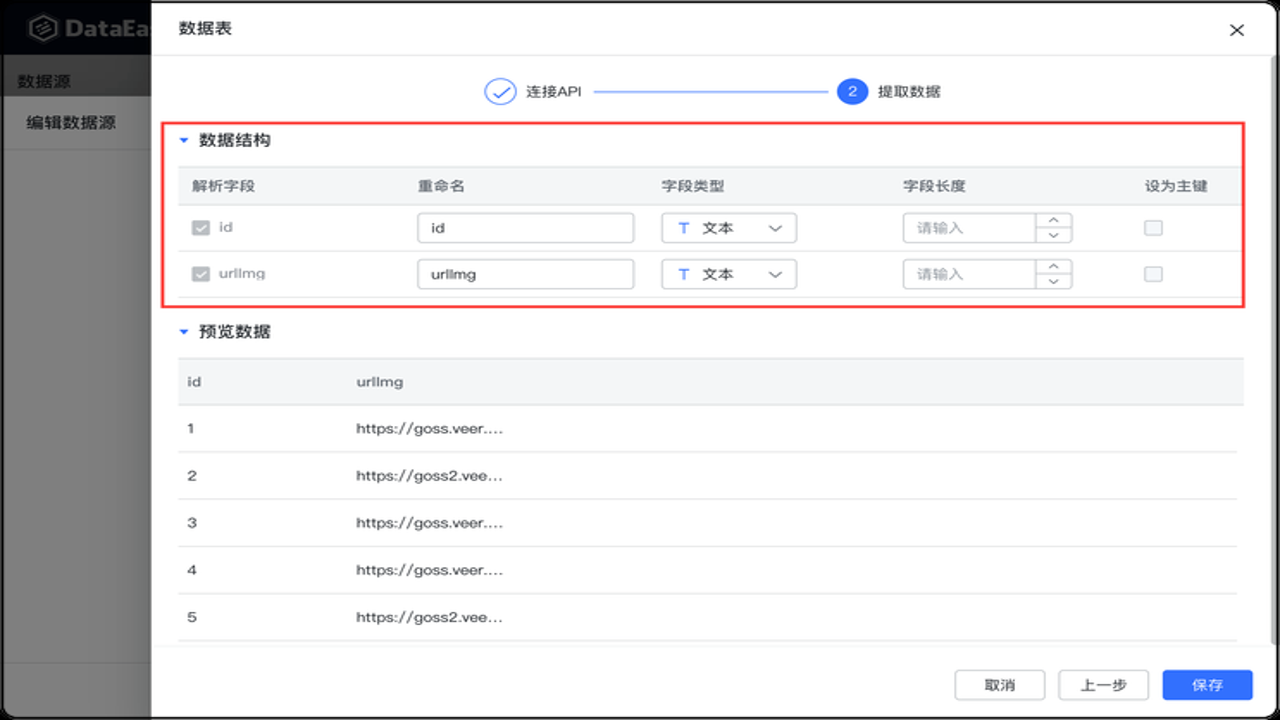Image resolution: width=1280 pixels, height=720 pixels.
Task: Click the DataEase logo icon
Action: point(43,28)
